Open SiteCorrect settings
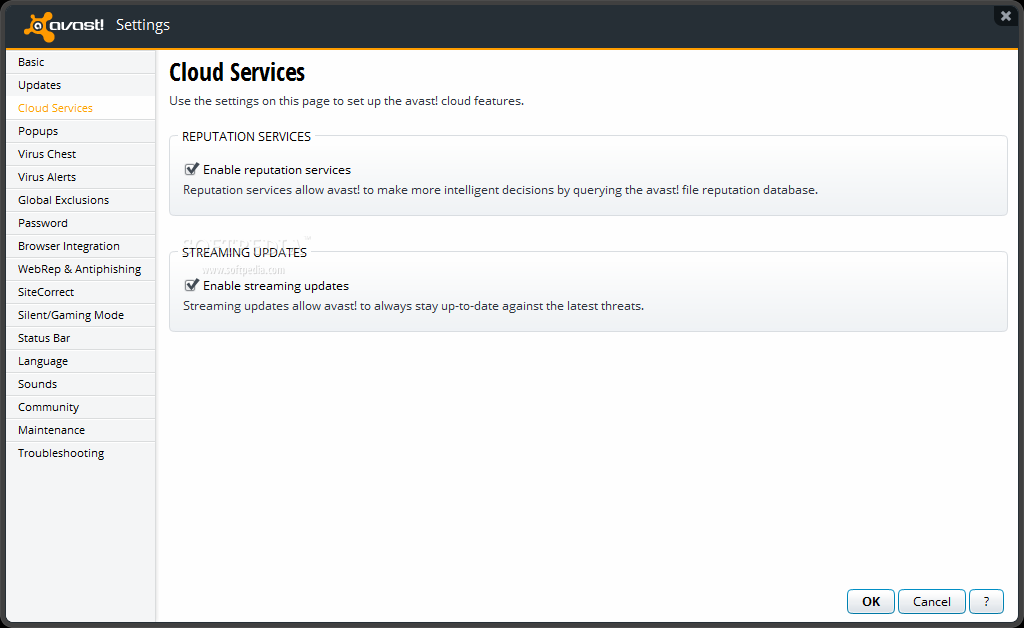Screen dimensions: 1024x628 [x=81, y=292]
